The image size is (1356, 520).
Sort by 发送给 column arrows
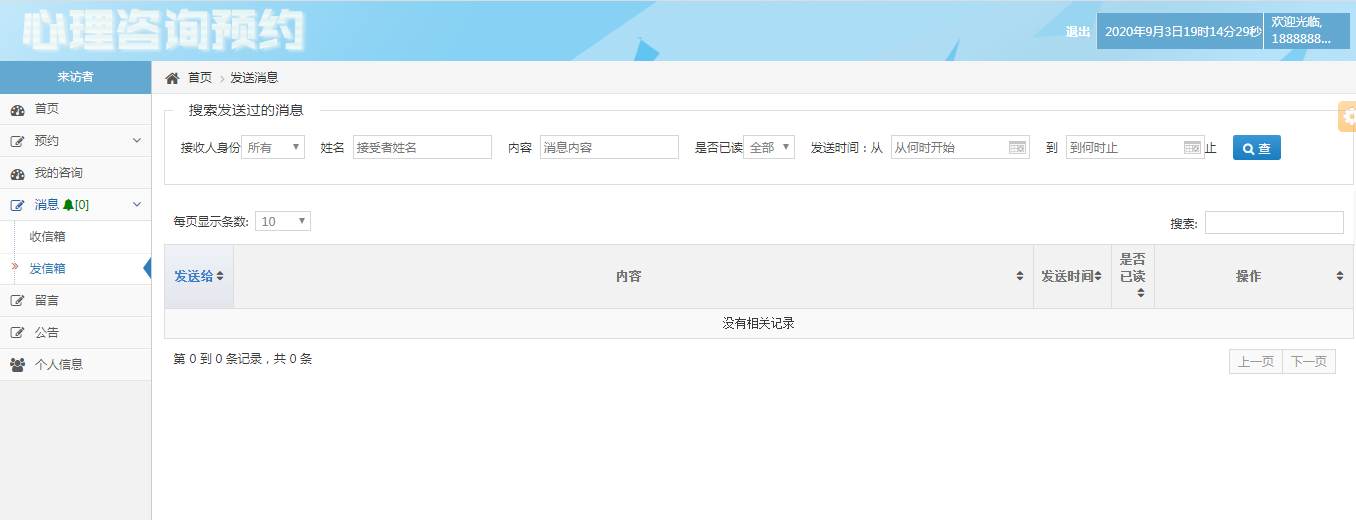tap(220, 276)
